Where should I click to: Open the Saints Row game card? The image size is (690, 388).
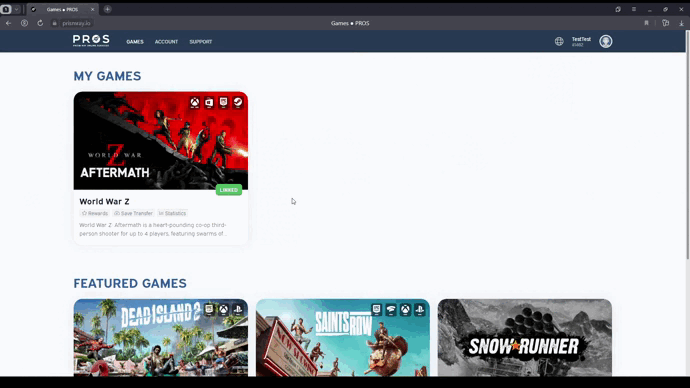(343, 338)
